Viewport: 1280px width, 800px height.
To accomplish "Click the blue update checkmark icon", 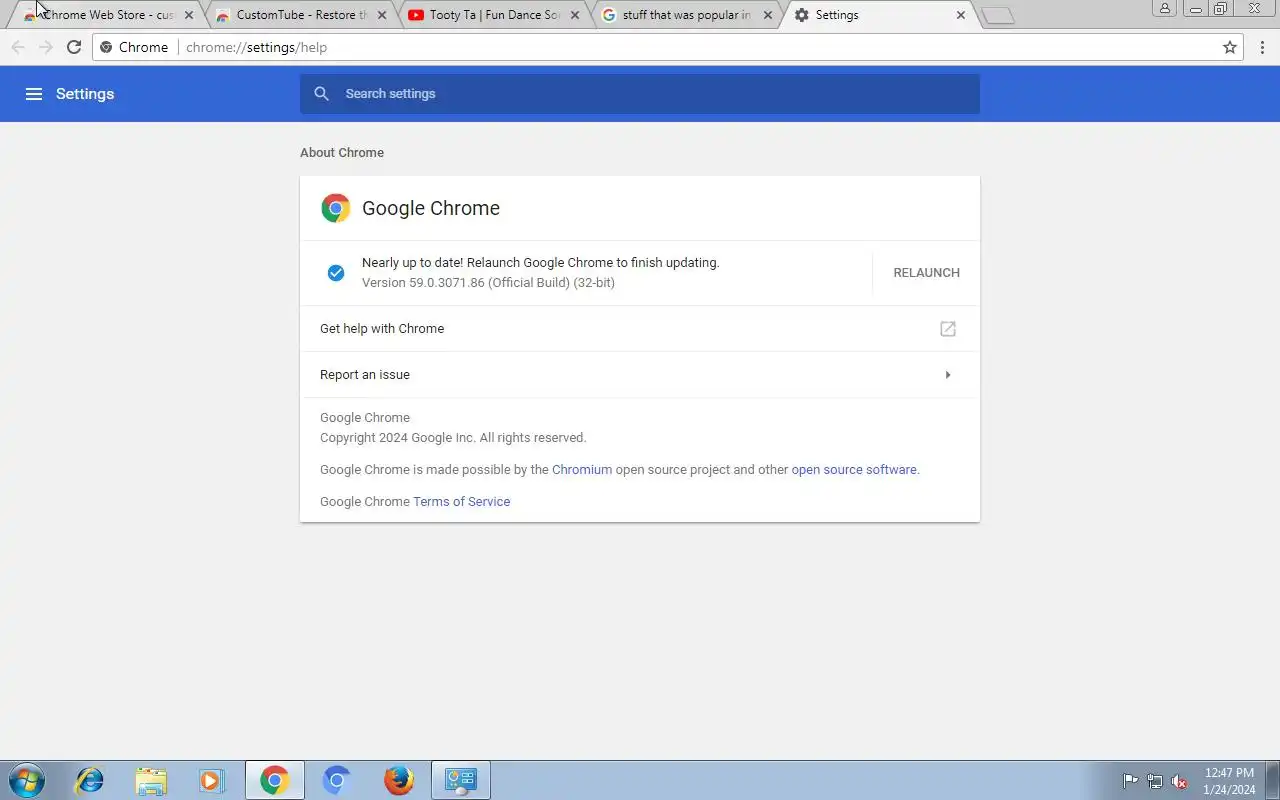I will [336, 273].
